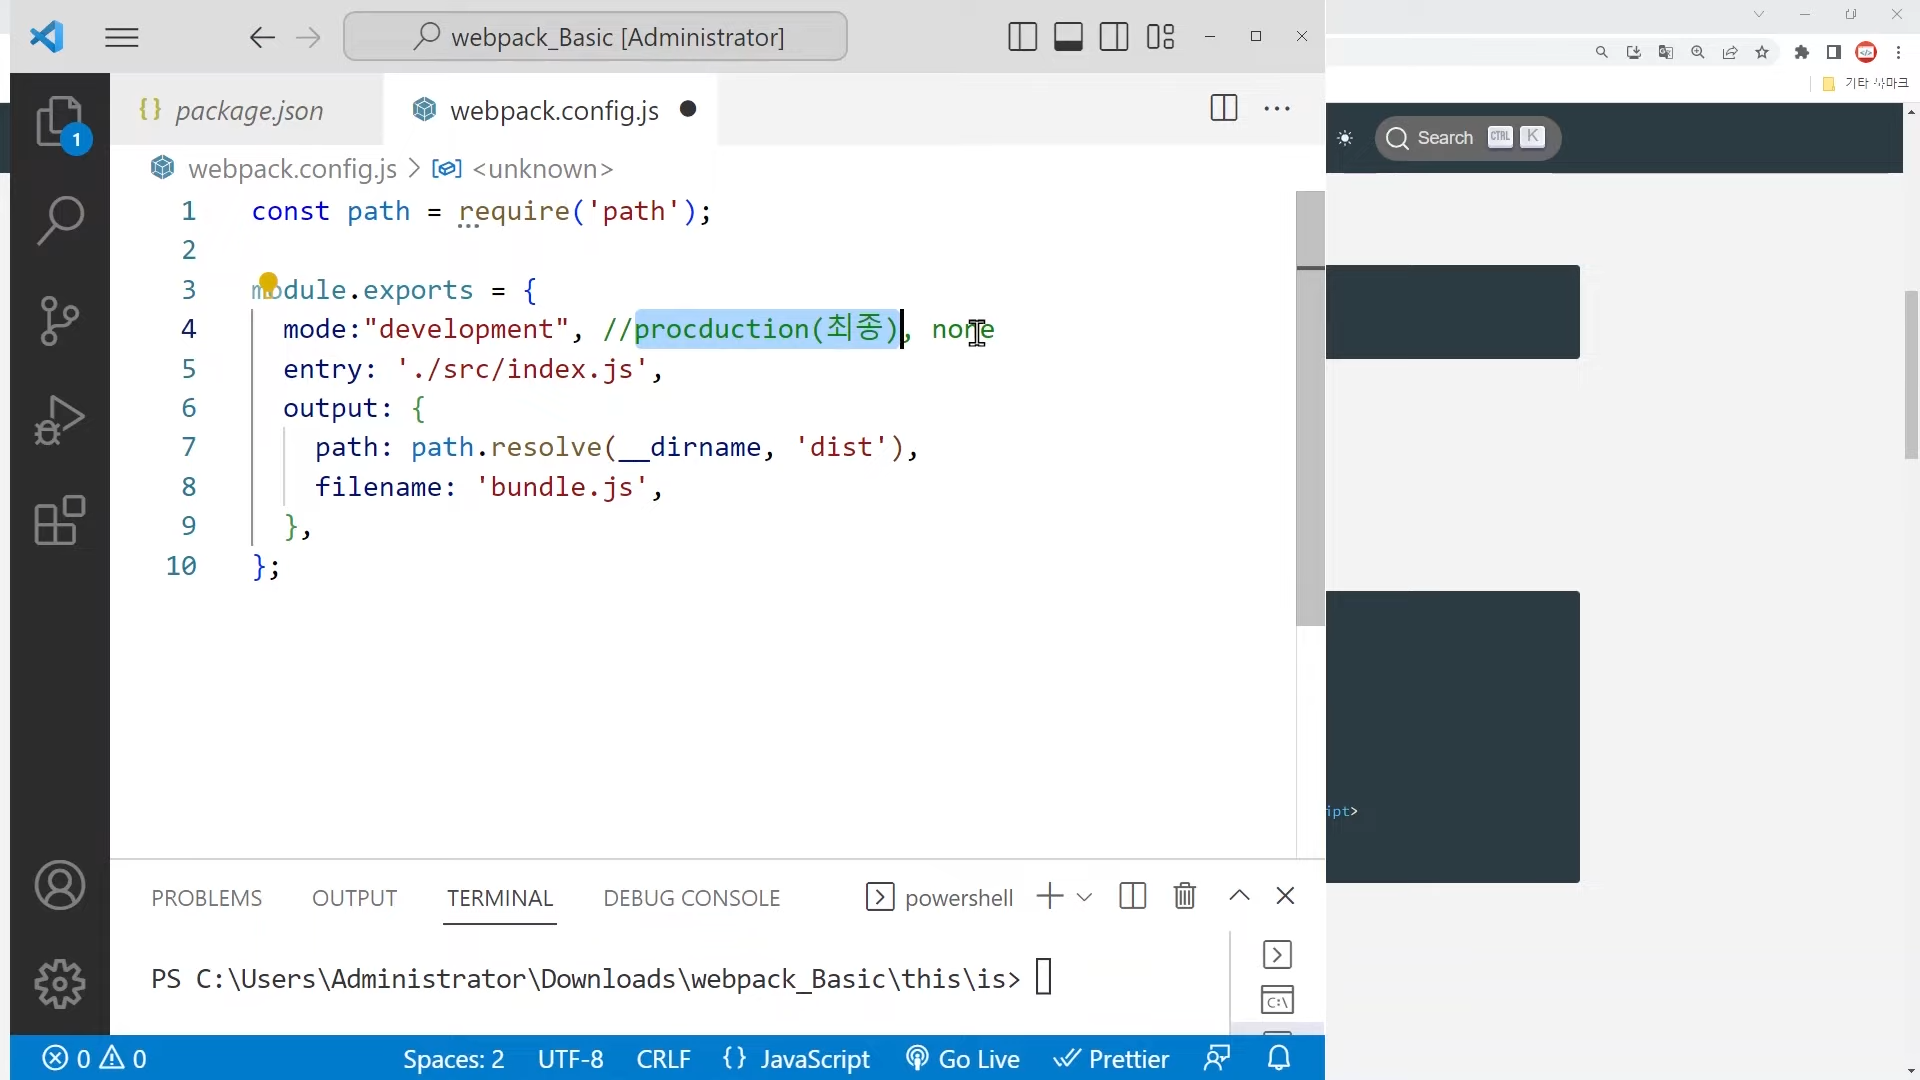Kill terminal with the trash icon
The height and width of the screenshot is (1080, 1920).
tap(1185, 896)
